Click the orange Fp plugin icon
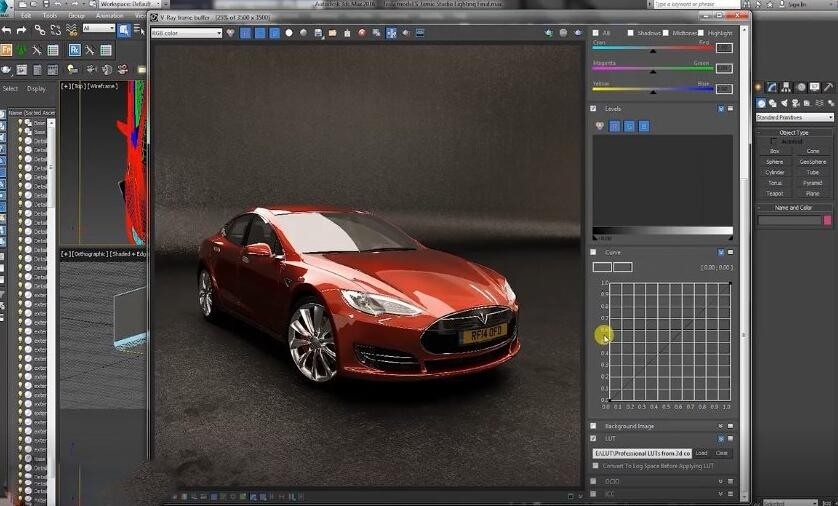 click(x=6, y=50)
